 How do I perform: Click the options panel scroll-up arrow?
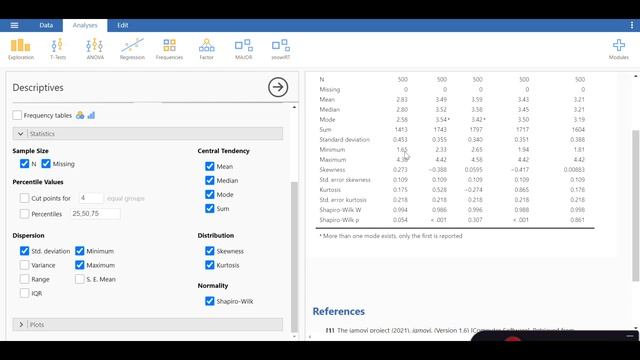[294, 107]
